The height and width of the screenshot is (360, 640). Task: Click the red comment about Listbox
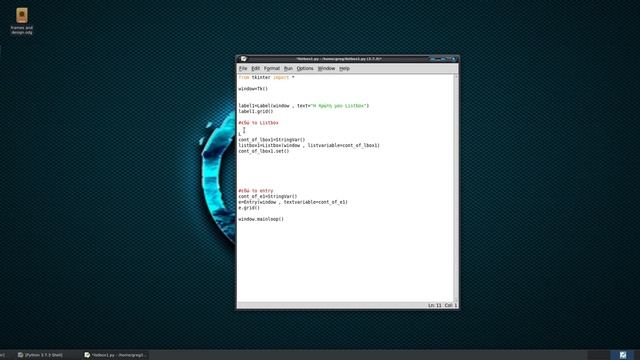click(258, 123)
